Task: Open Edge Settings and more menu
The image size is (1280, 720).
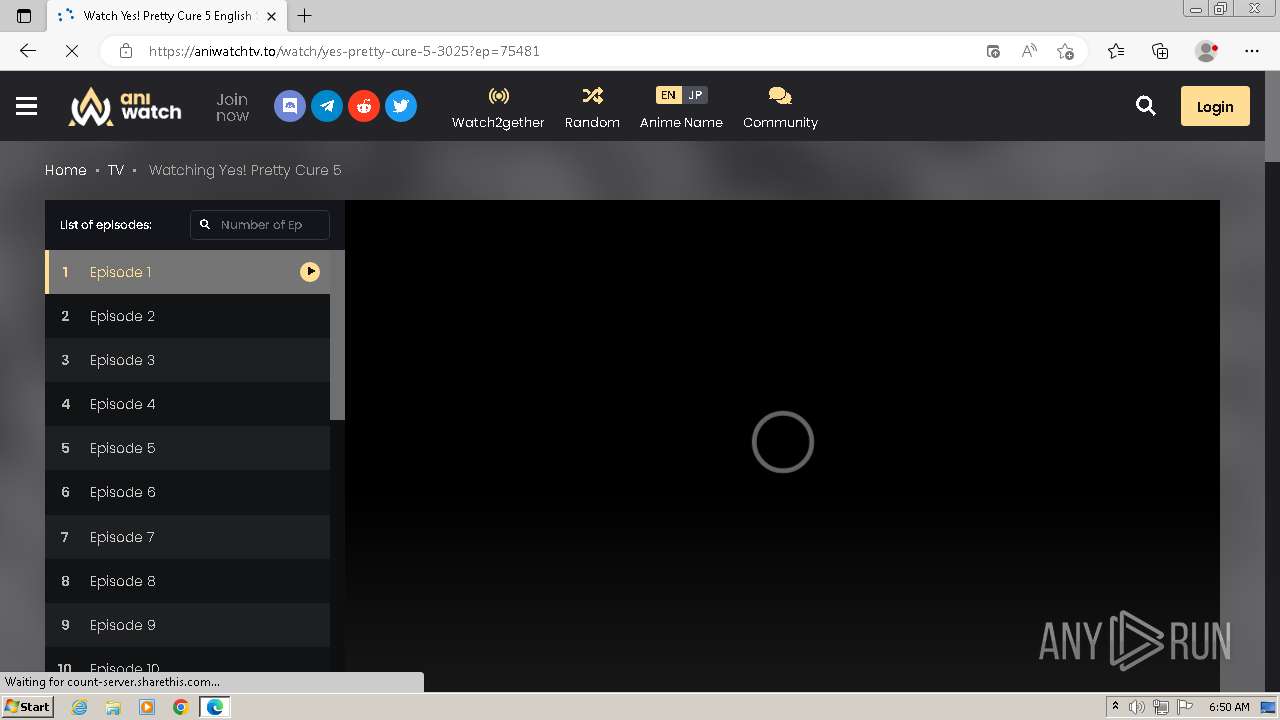Action: click(1252, 51)
